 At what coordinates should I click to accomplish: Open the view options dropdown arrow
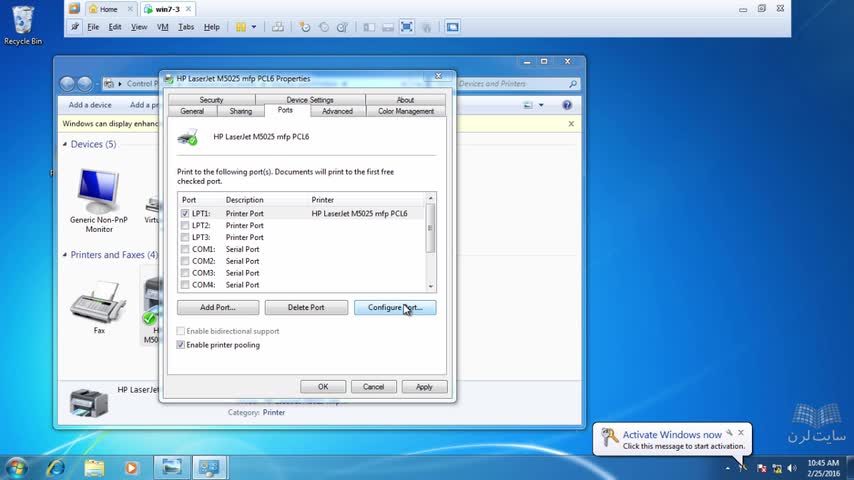[x=541, y=105]
